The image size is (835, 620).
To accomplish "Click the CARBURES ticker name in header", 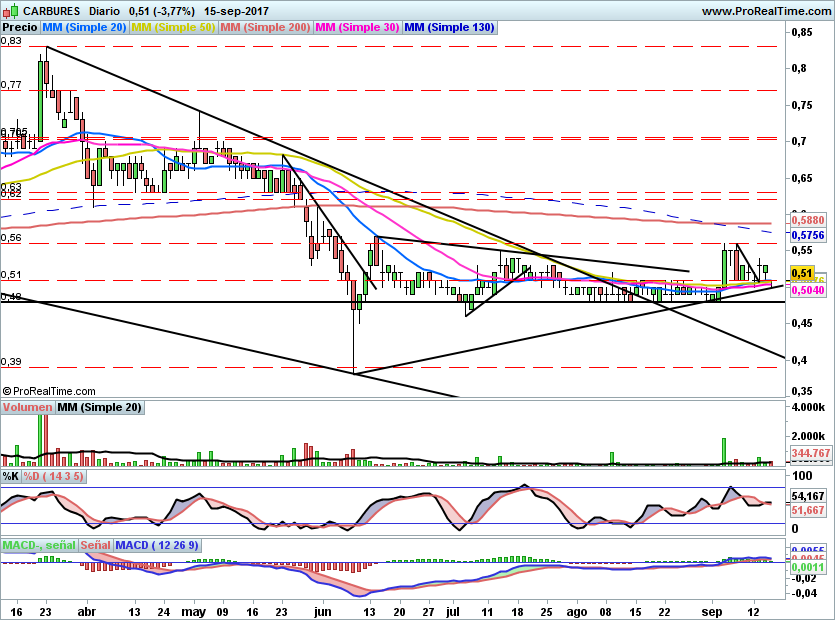I will [x=51, y=11].
